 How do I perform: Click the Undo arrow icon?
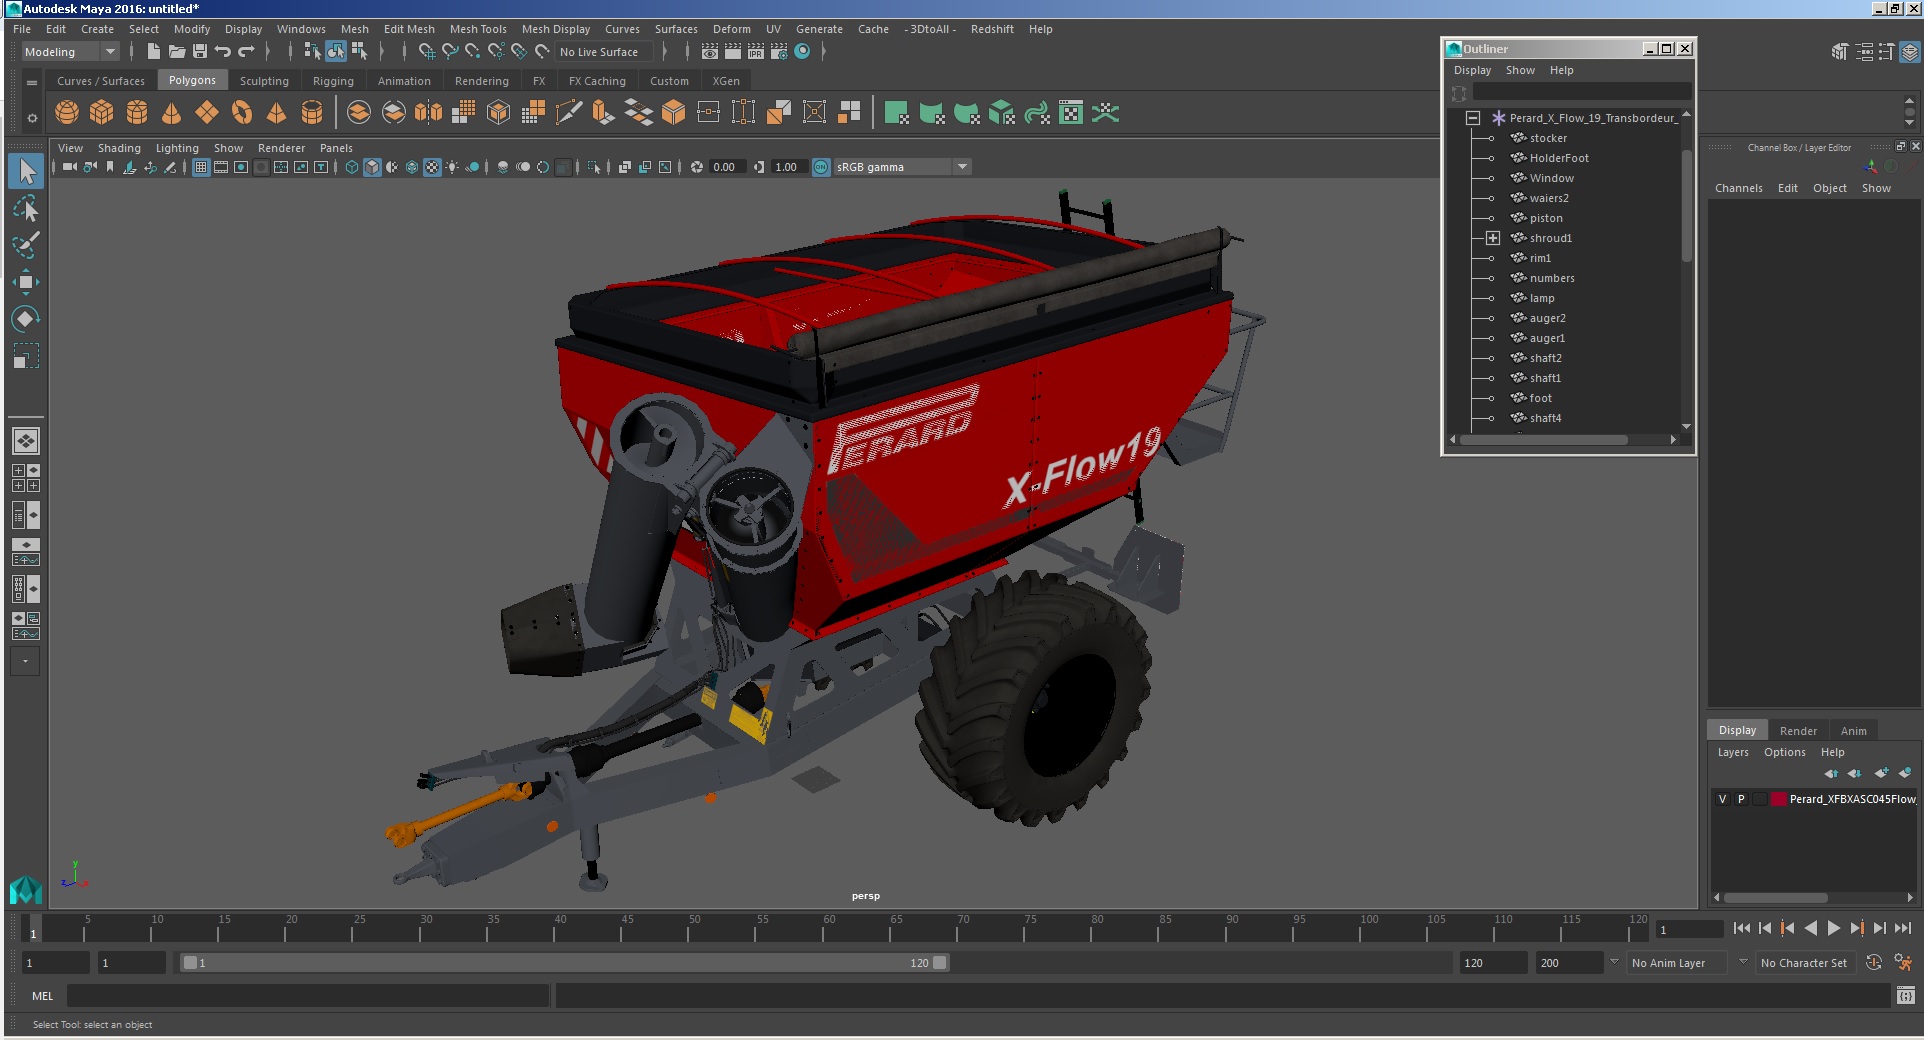pyautogui.click(x=223, y=52)
